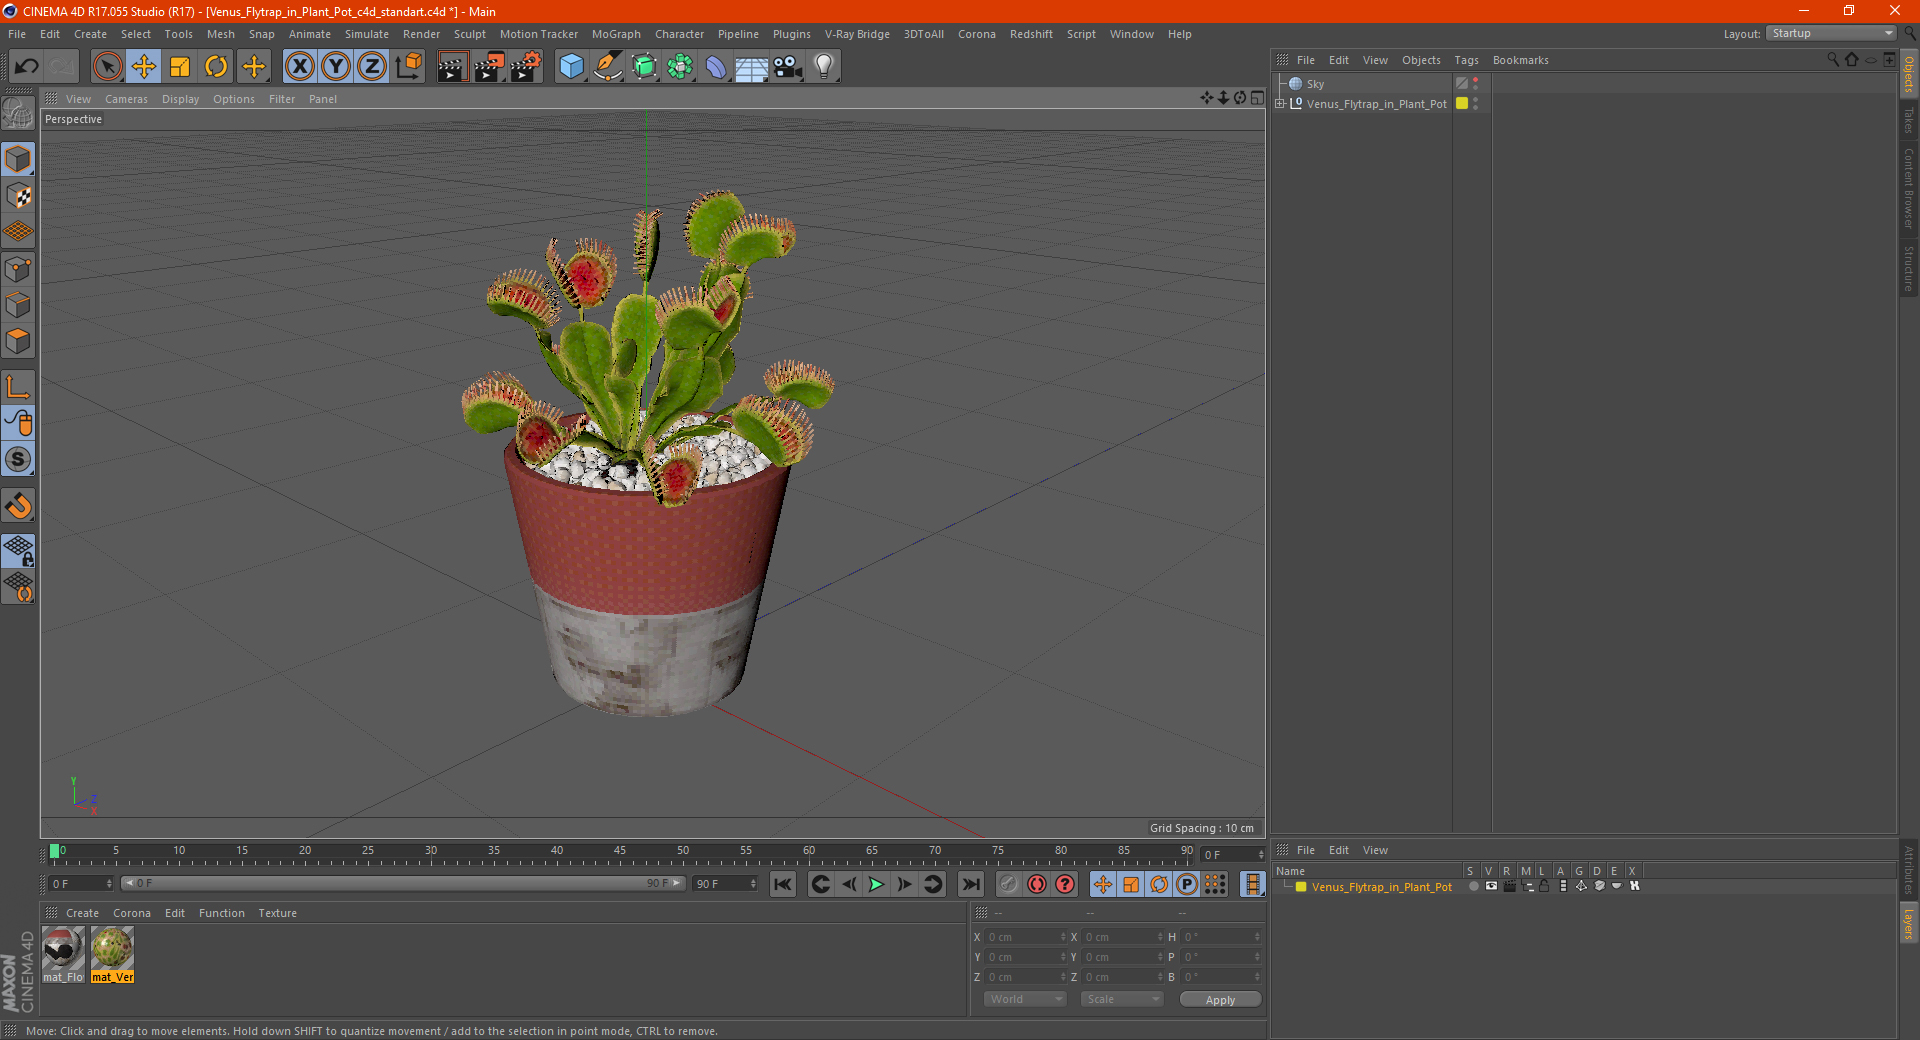1920x1040 pixels.
Task: Toggle Z axis lock
Action: point(371,67)
